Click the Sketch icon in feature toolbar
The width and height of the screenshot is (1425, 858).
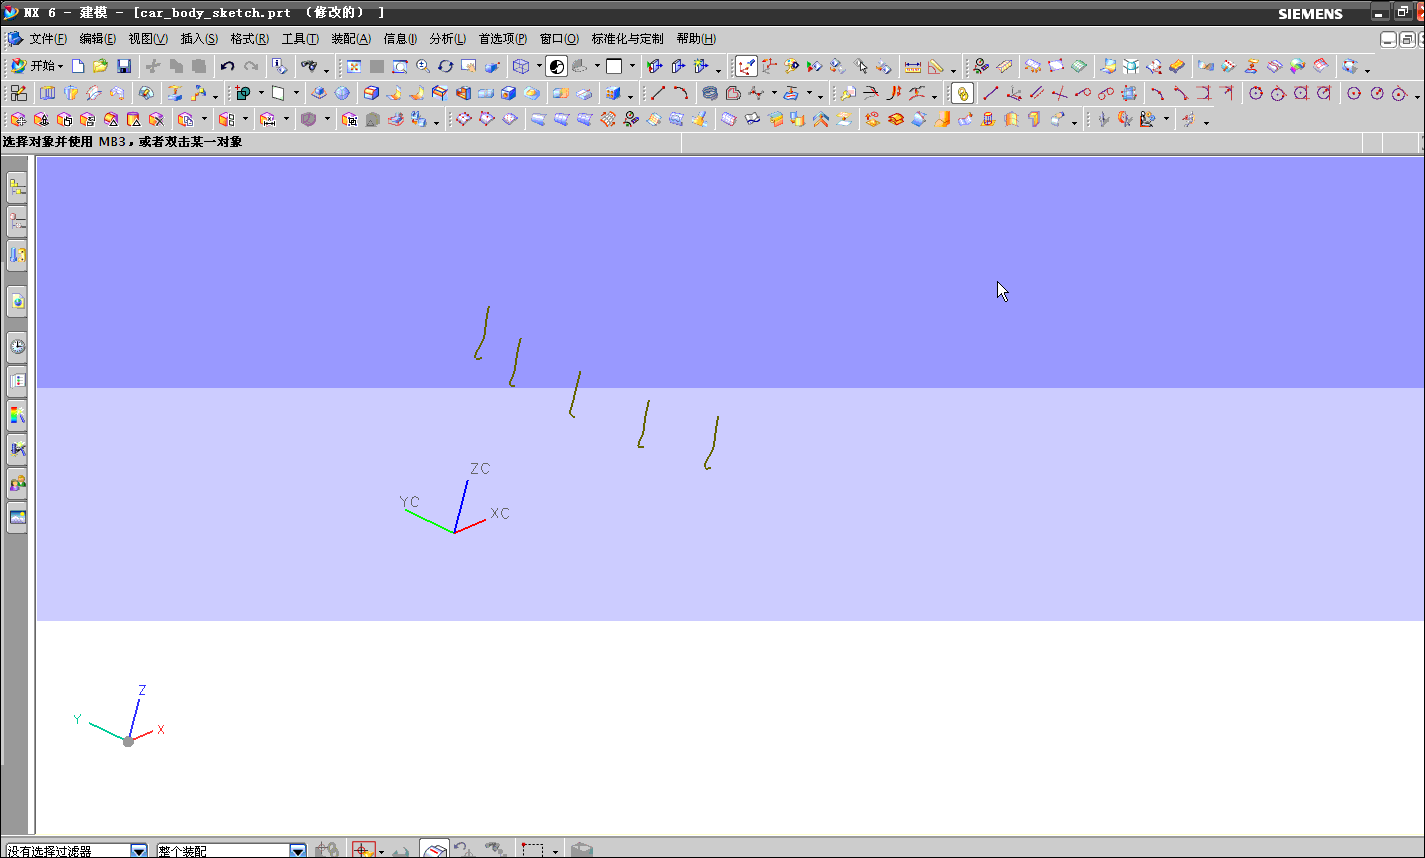click(18, 93)
